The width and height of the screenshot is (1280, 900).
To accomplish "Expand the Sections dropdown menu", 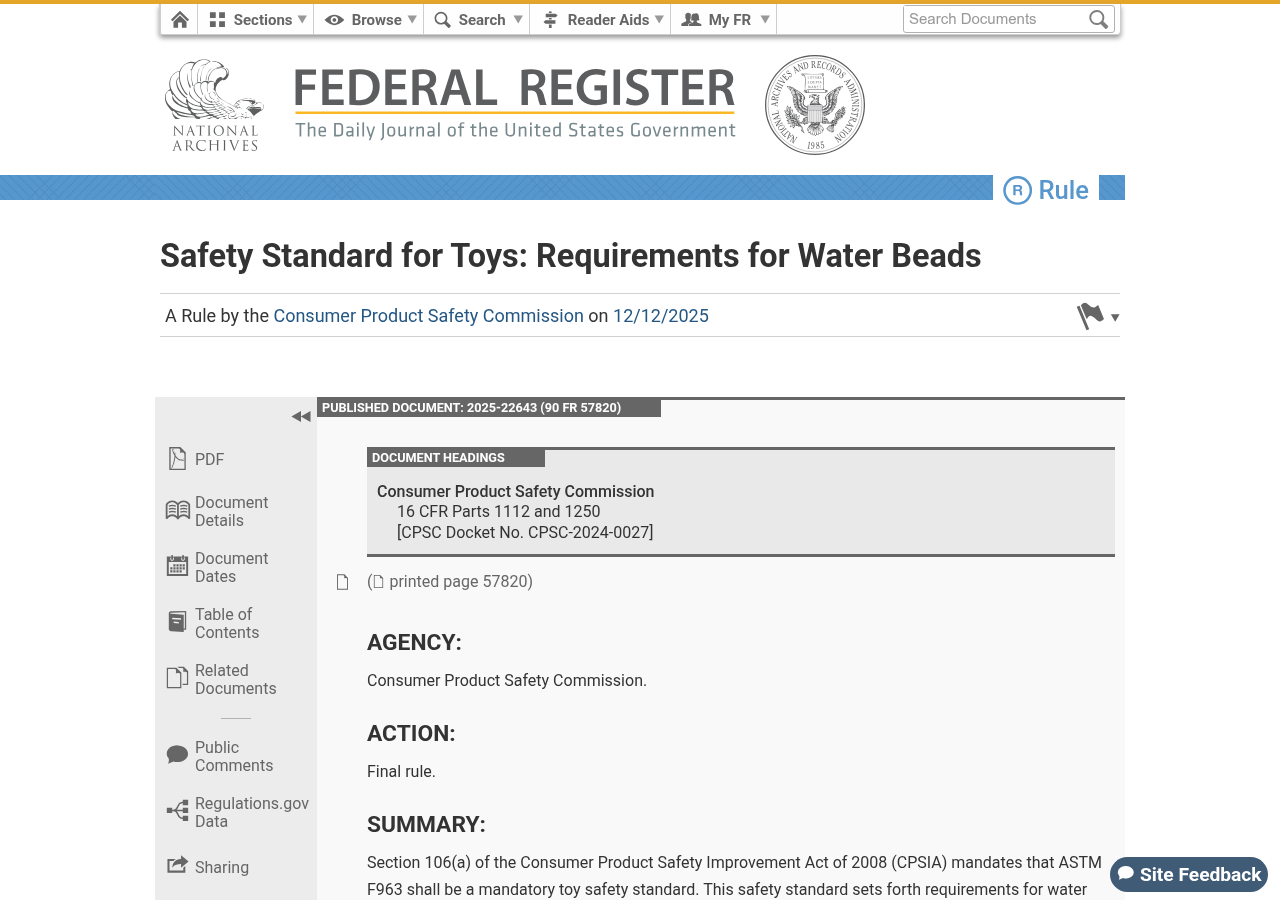I will pyautogui.click(x=258, y=20).
